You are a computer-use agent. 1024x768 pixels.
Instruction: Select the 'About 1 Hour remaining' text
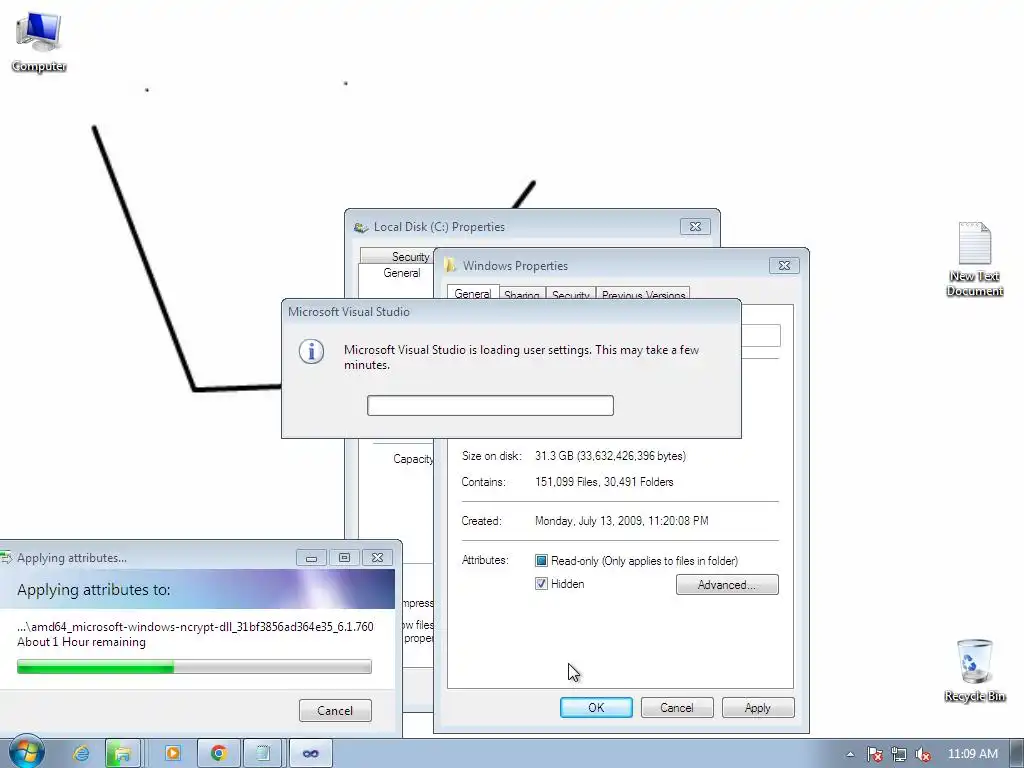coord(82,642)
